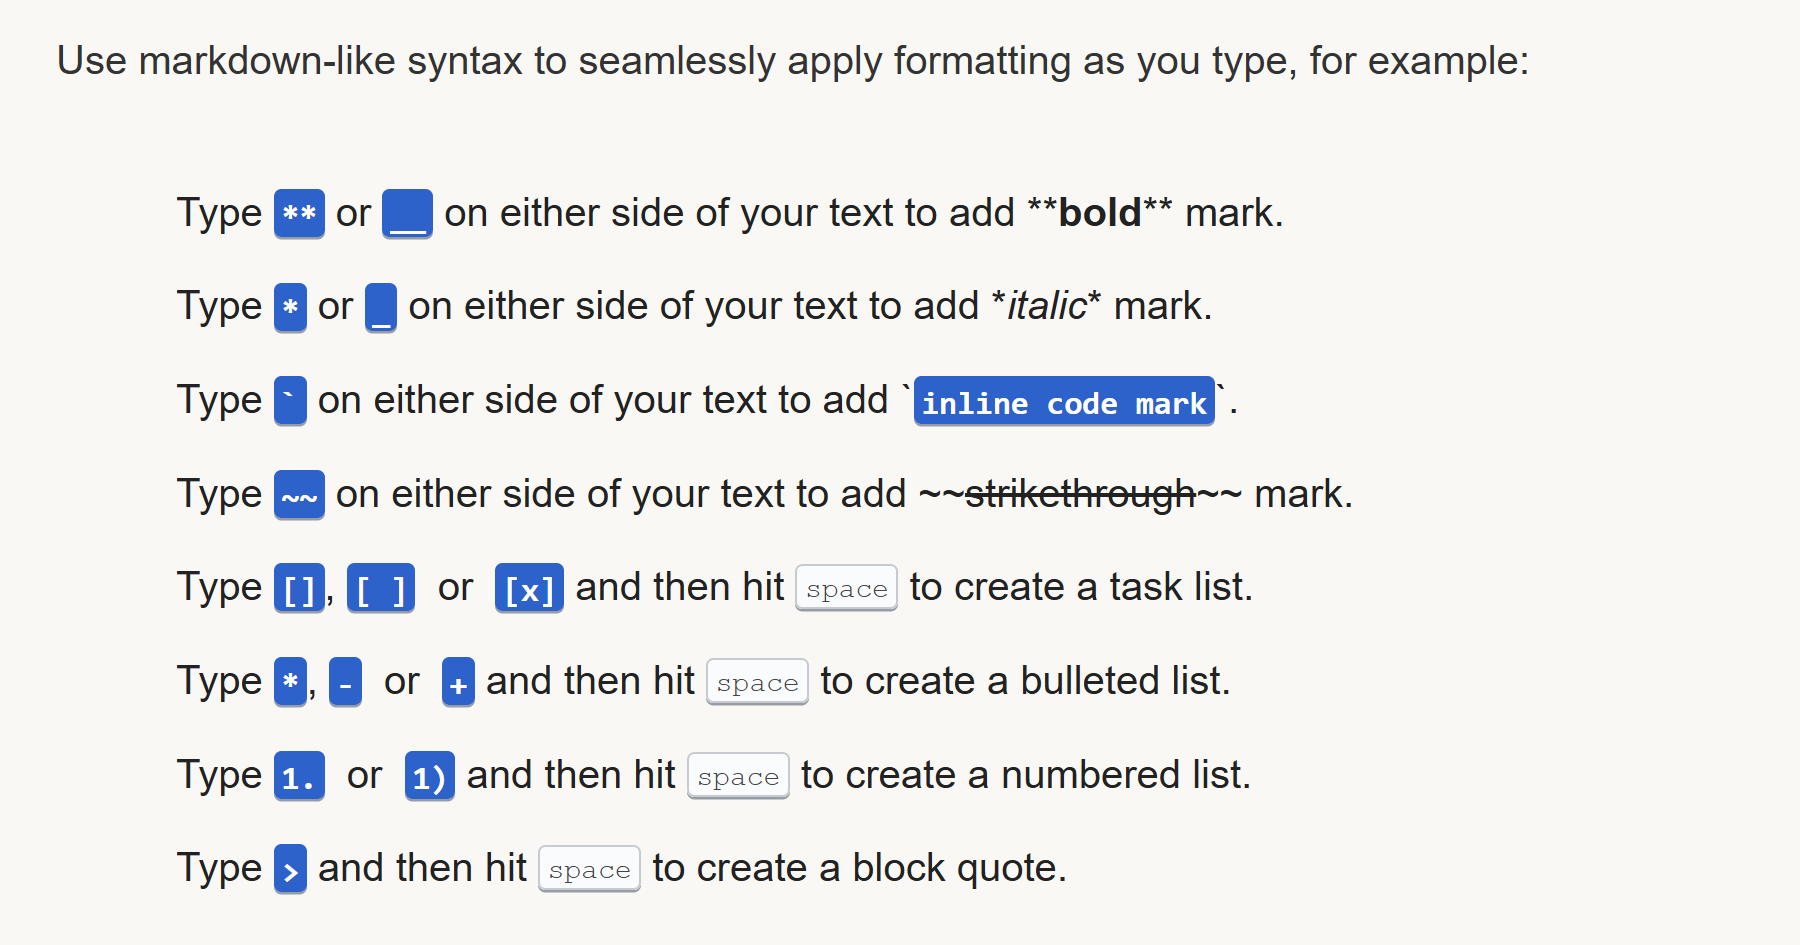This screenshot has height=945, width=1800.
Task: Click the space key in block quote line
Action: click(x=589, y=869)
